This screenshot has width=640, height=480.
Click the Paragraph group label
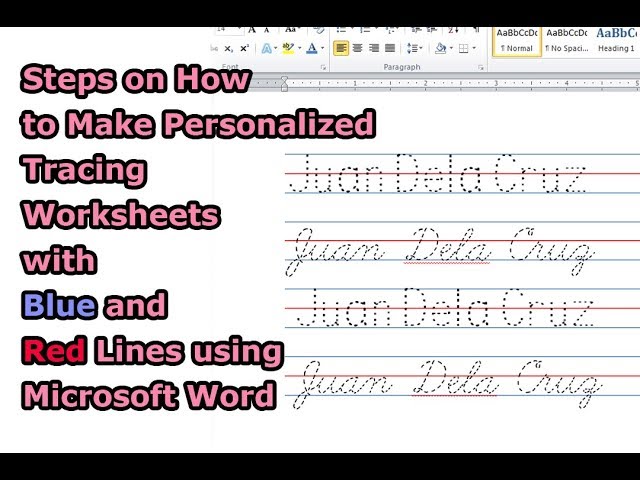pyautogui.click(x=402, y=67)
